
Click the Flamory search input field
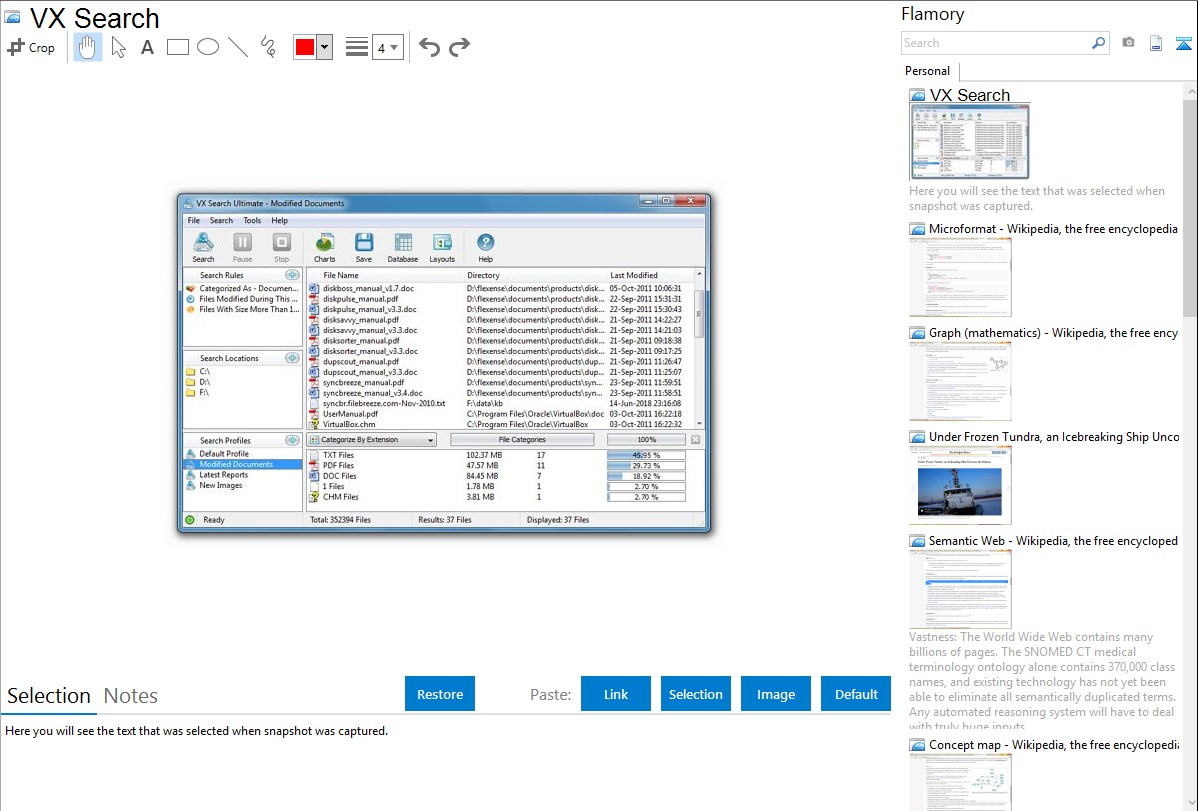(995, 43)
